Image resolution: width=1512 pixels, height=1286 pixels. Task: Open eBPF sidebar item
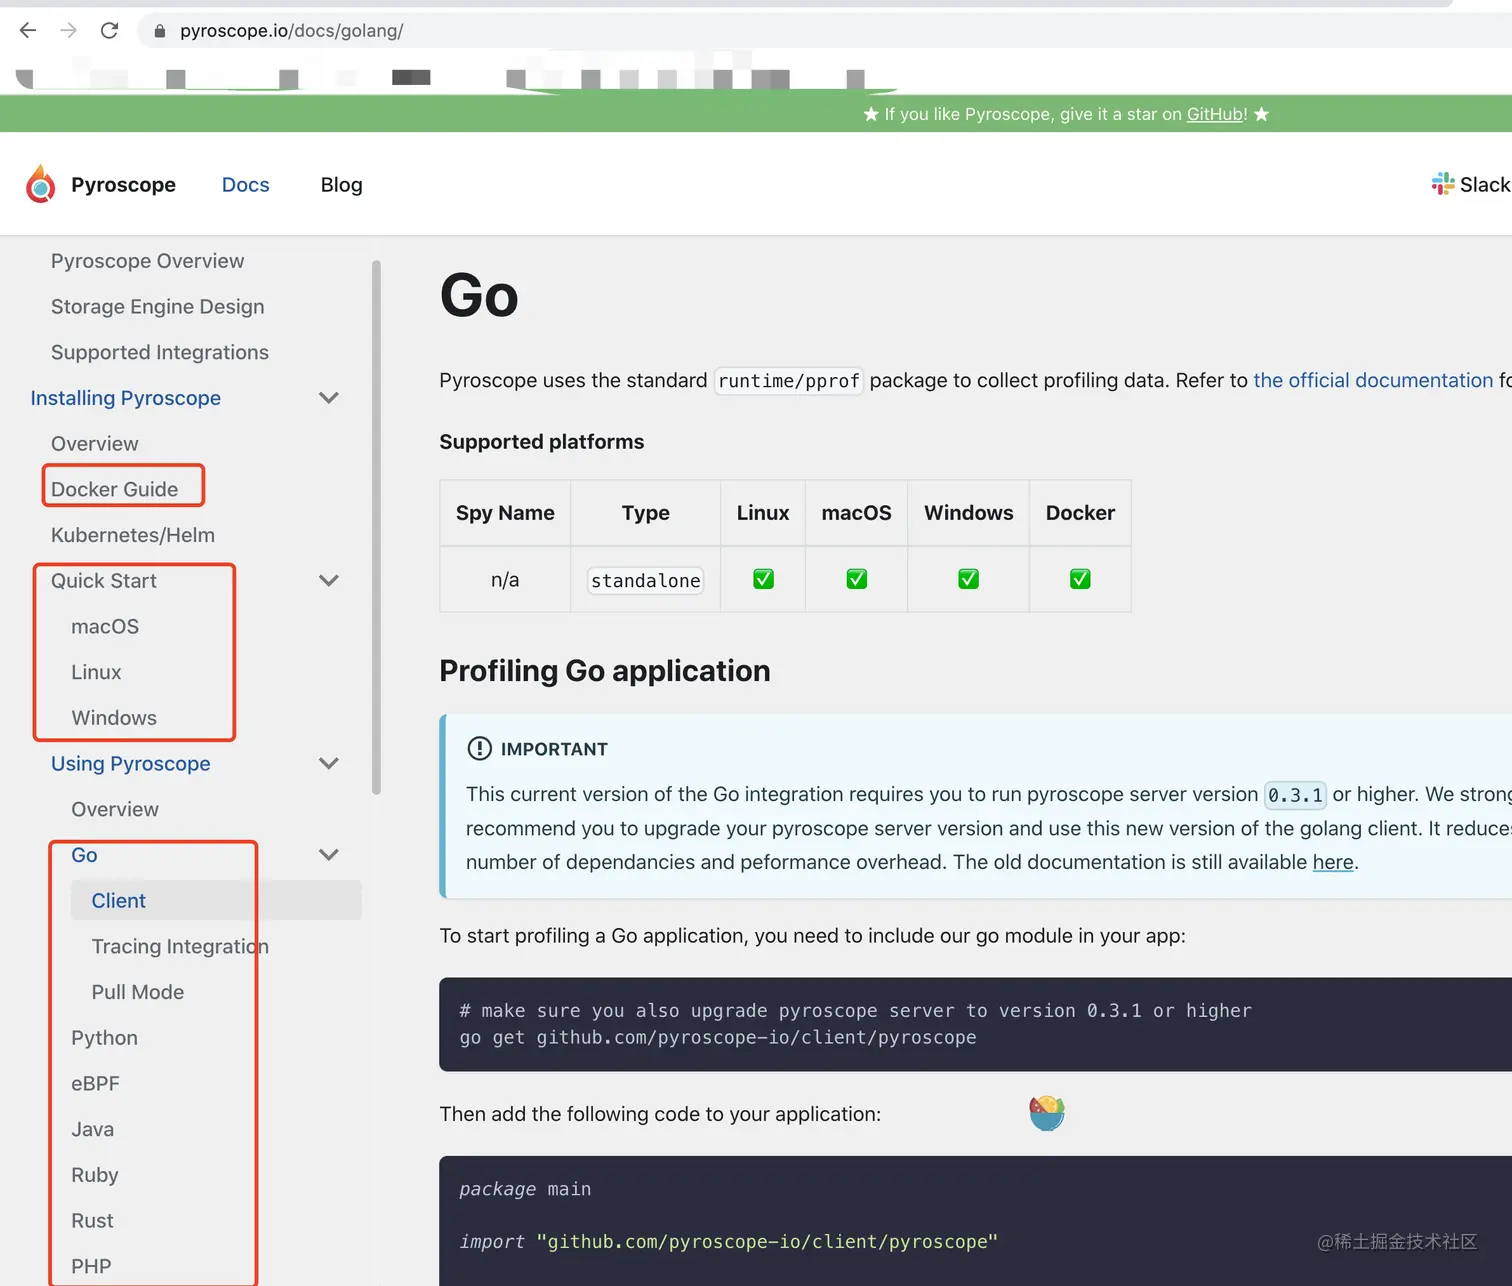95,1084
